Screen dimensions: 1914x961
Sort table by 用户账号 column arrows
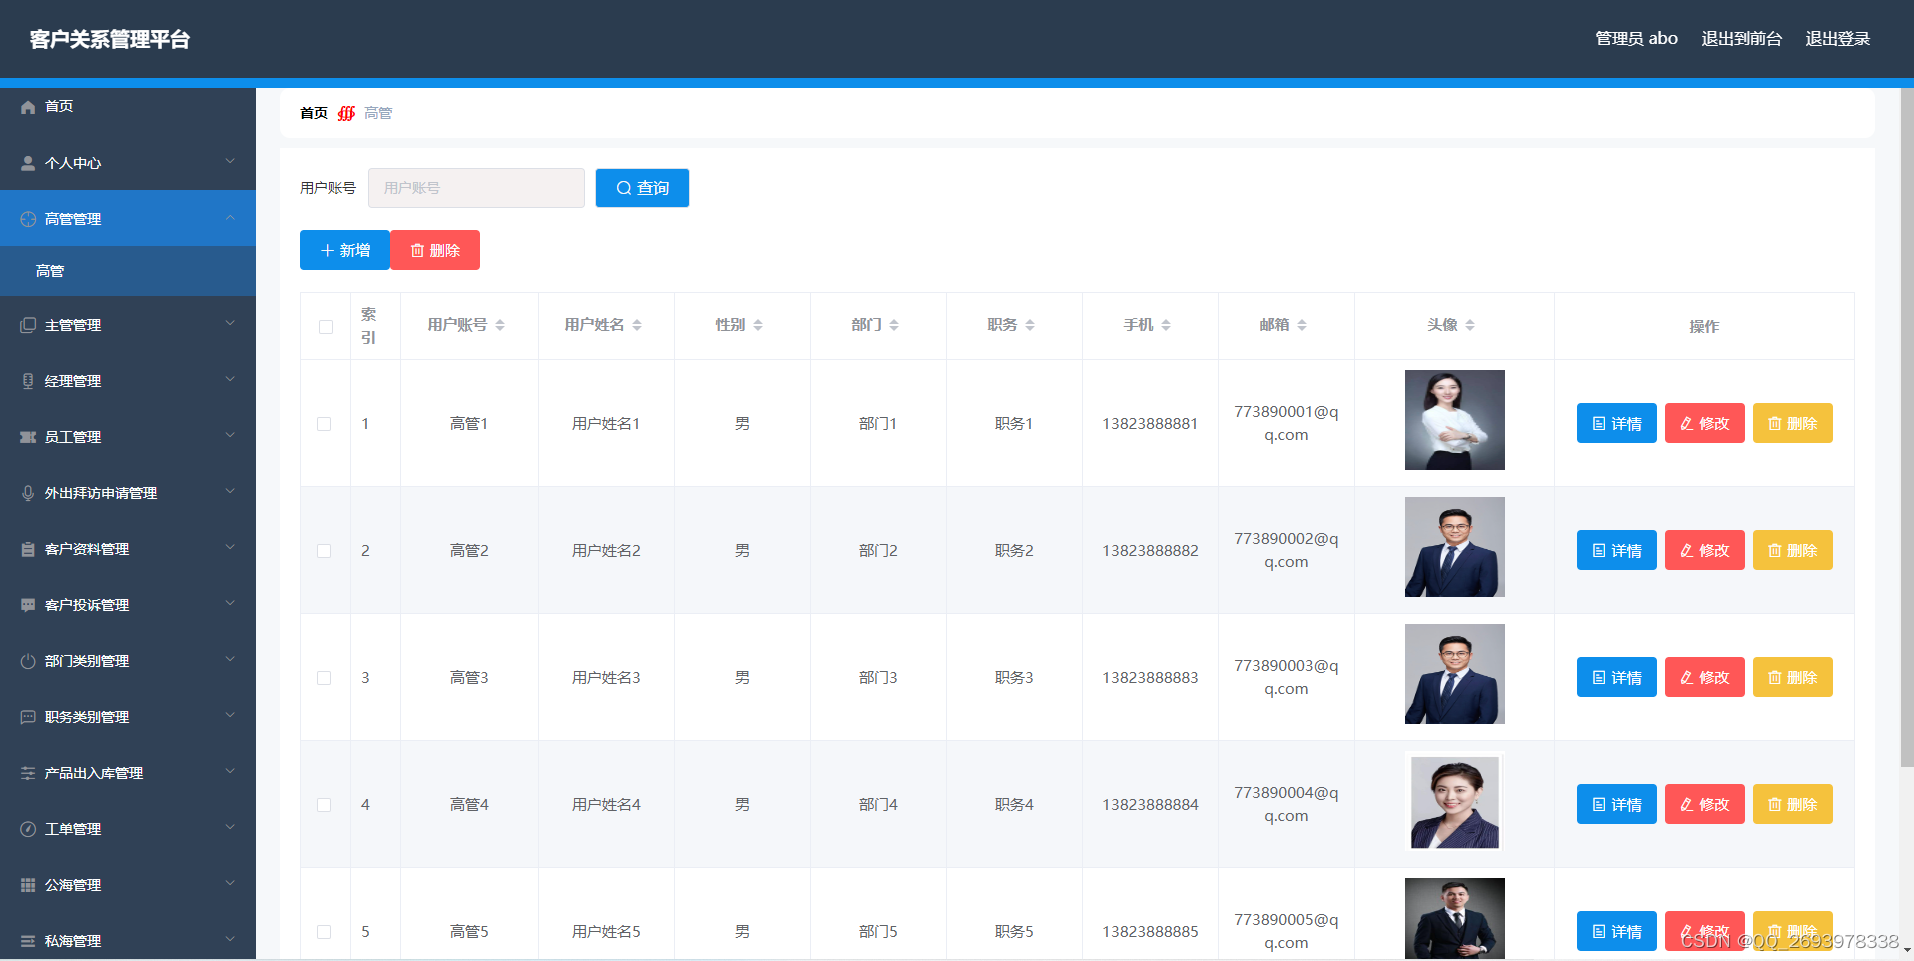click(500, 325)
